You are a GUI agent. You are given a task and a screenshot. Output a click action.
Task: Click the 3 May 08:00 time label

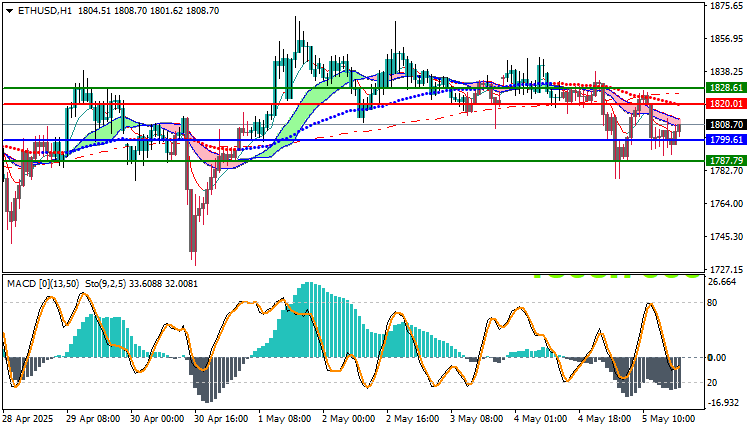pos(477,419)
